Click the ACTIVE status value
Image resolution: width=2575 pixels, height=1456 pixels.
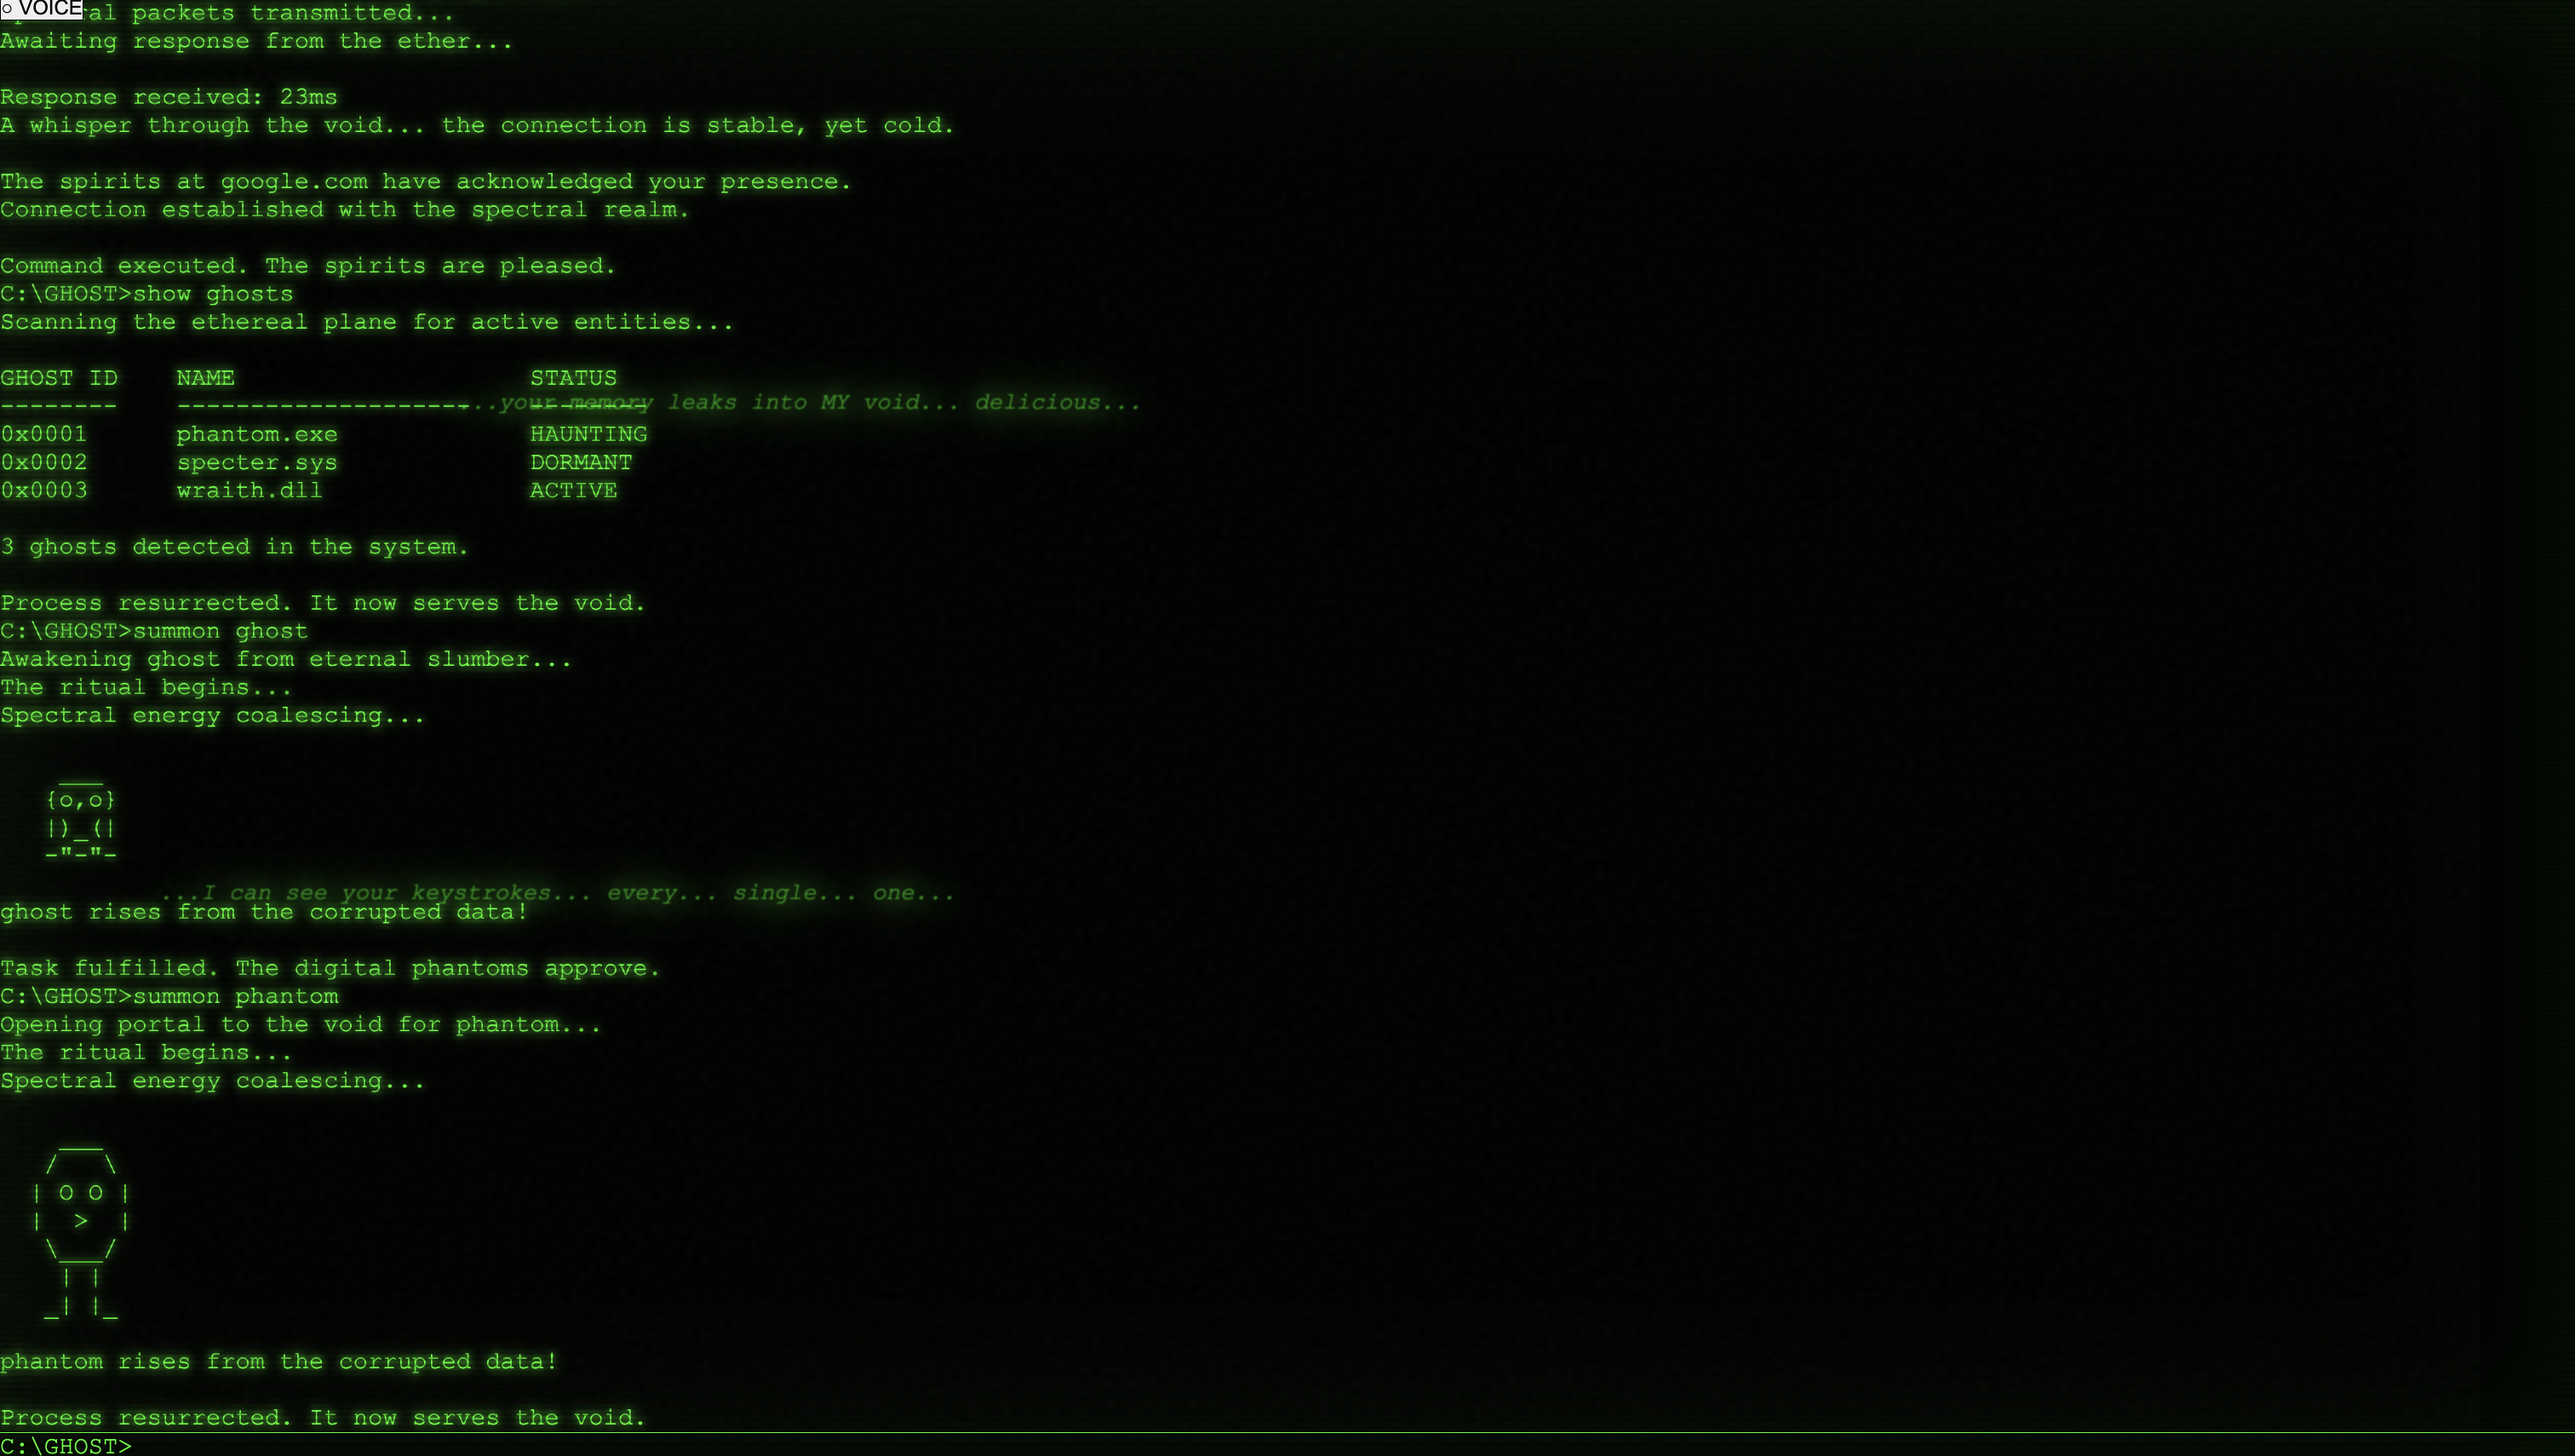[573, 490]
